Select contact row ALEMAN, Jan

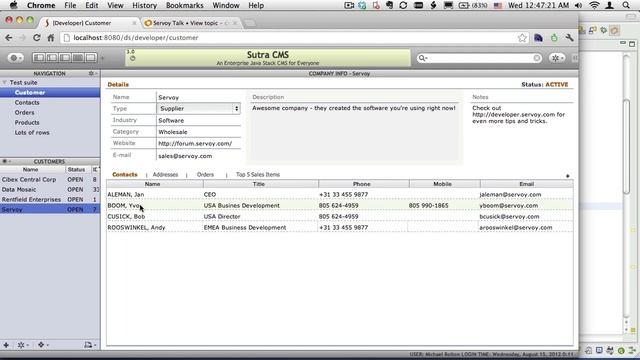coord(340,195)
